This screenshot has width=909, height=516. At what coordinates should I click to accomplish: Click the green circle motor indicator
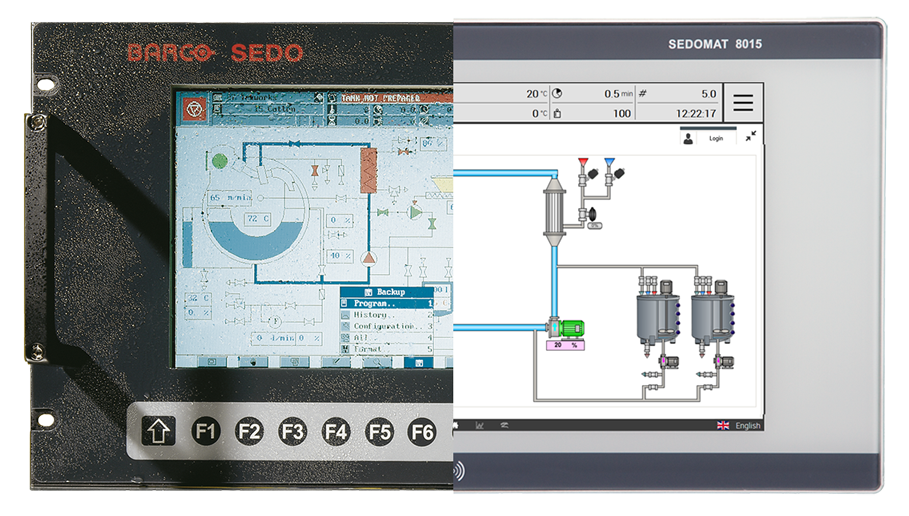(220, 161)
